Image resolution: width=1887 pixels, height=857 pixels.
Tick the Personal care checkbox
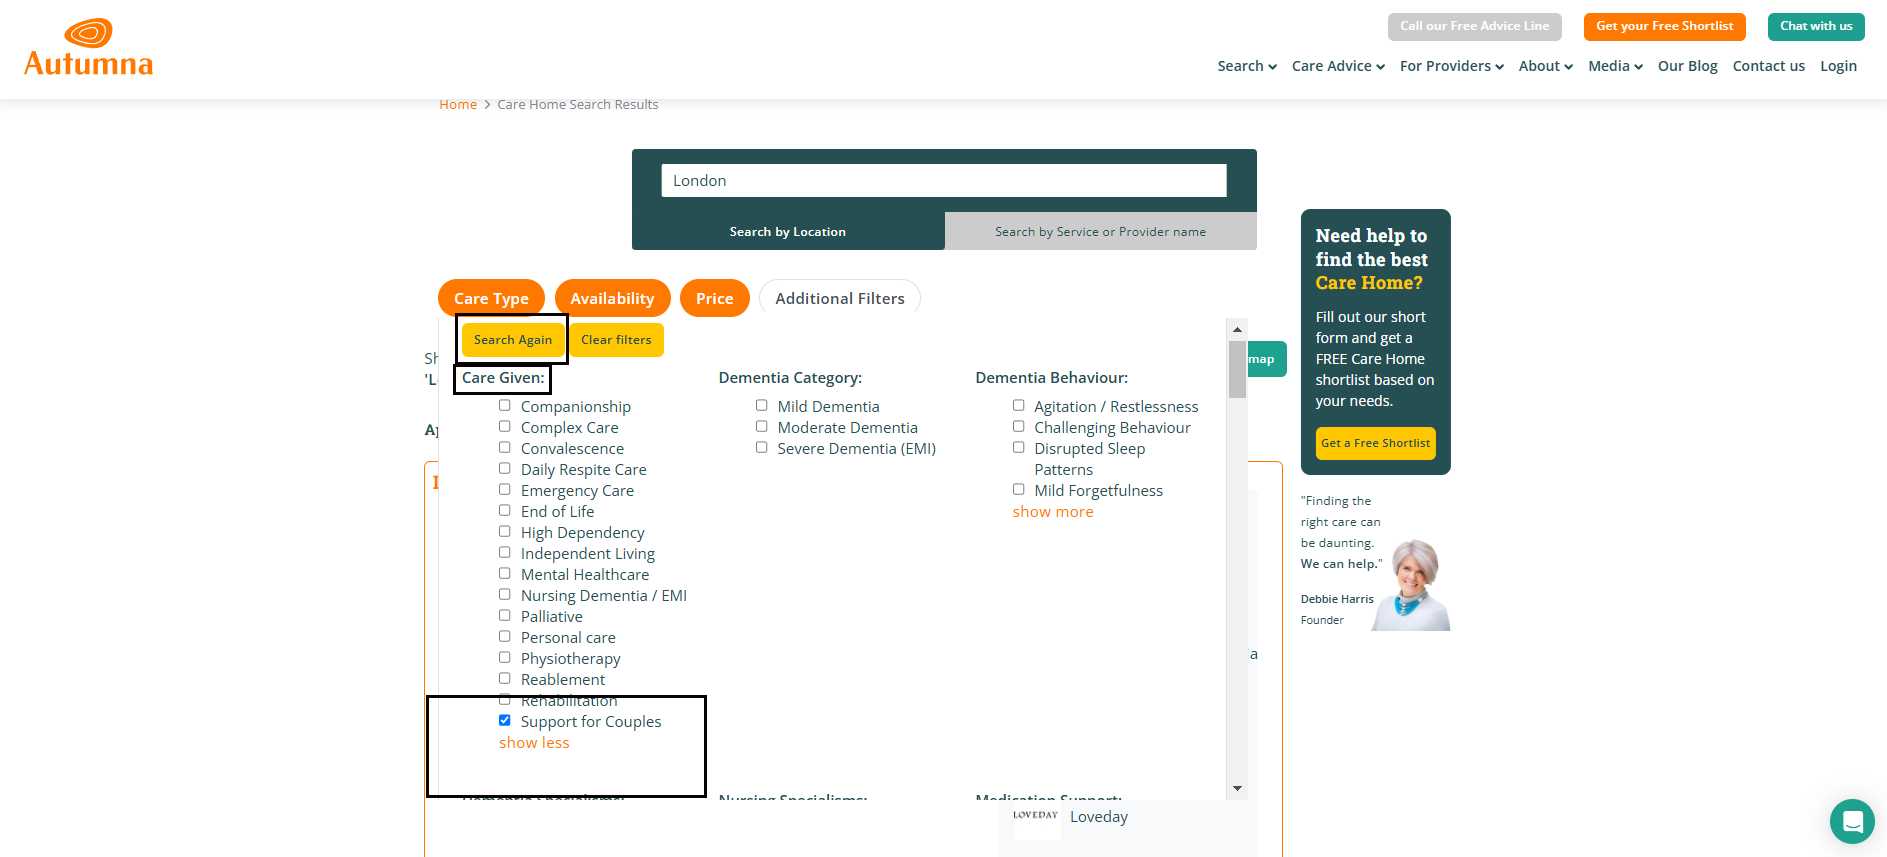coord(505,637)
